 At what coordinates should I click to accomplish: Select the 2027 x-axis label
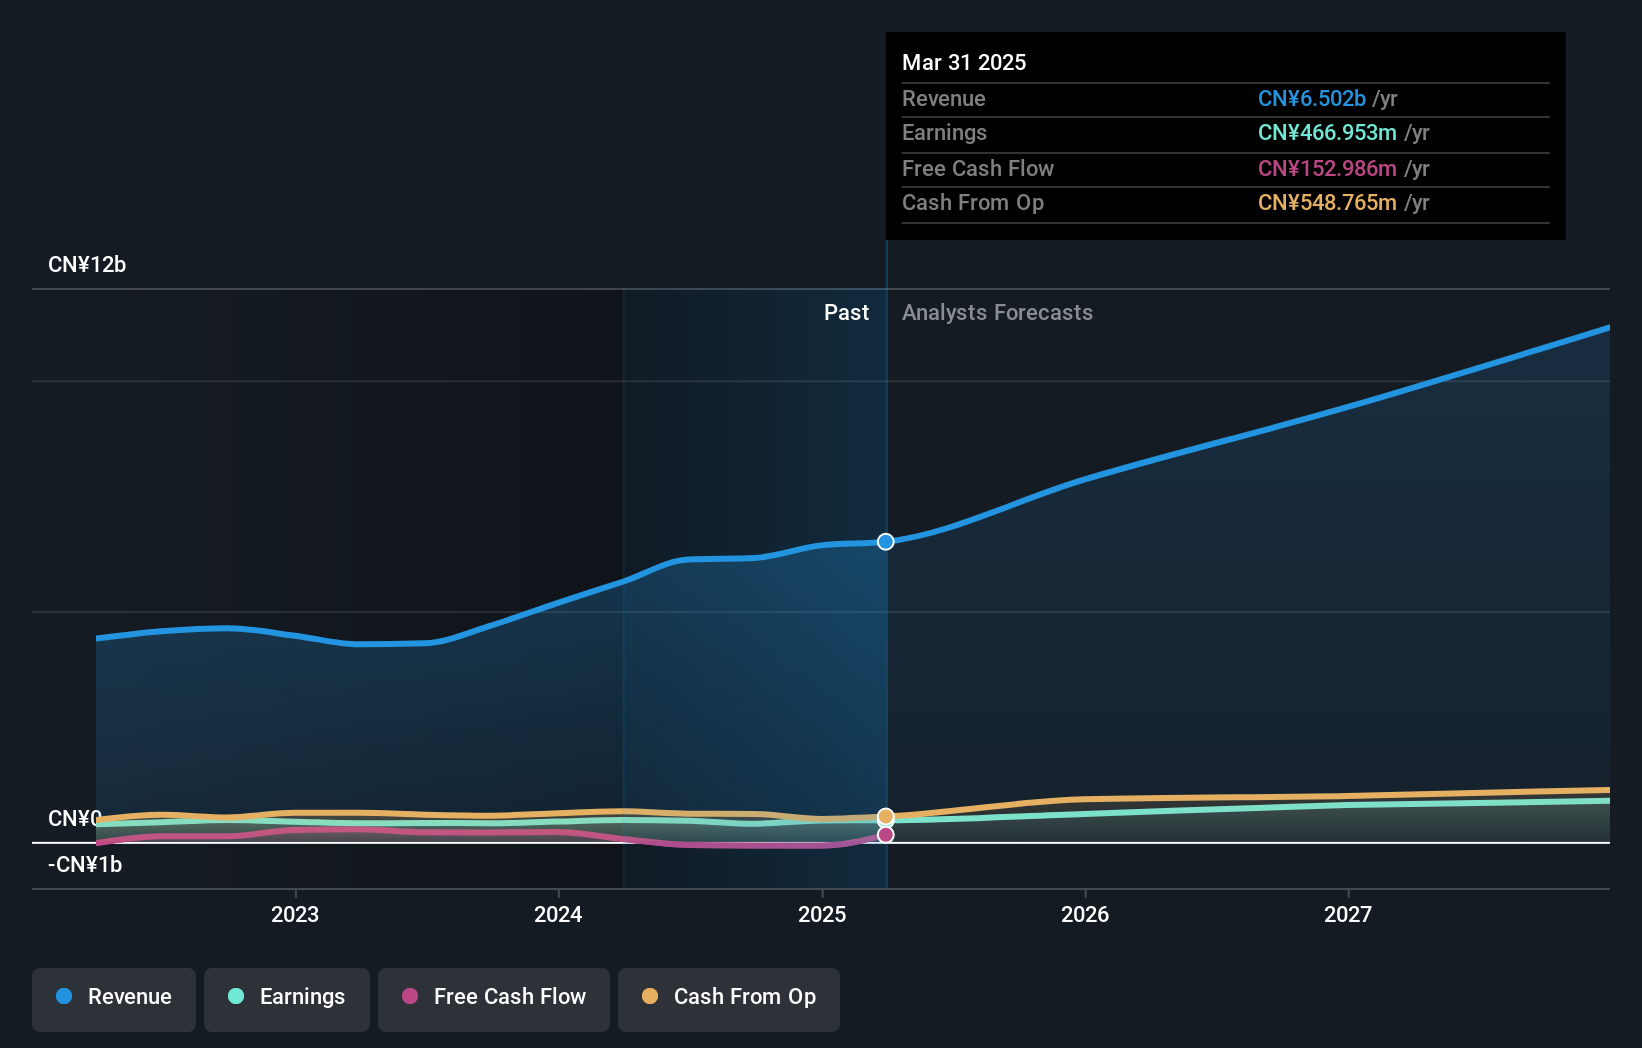1348,914
